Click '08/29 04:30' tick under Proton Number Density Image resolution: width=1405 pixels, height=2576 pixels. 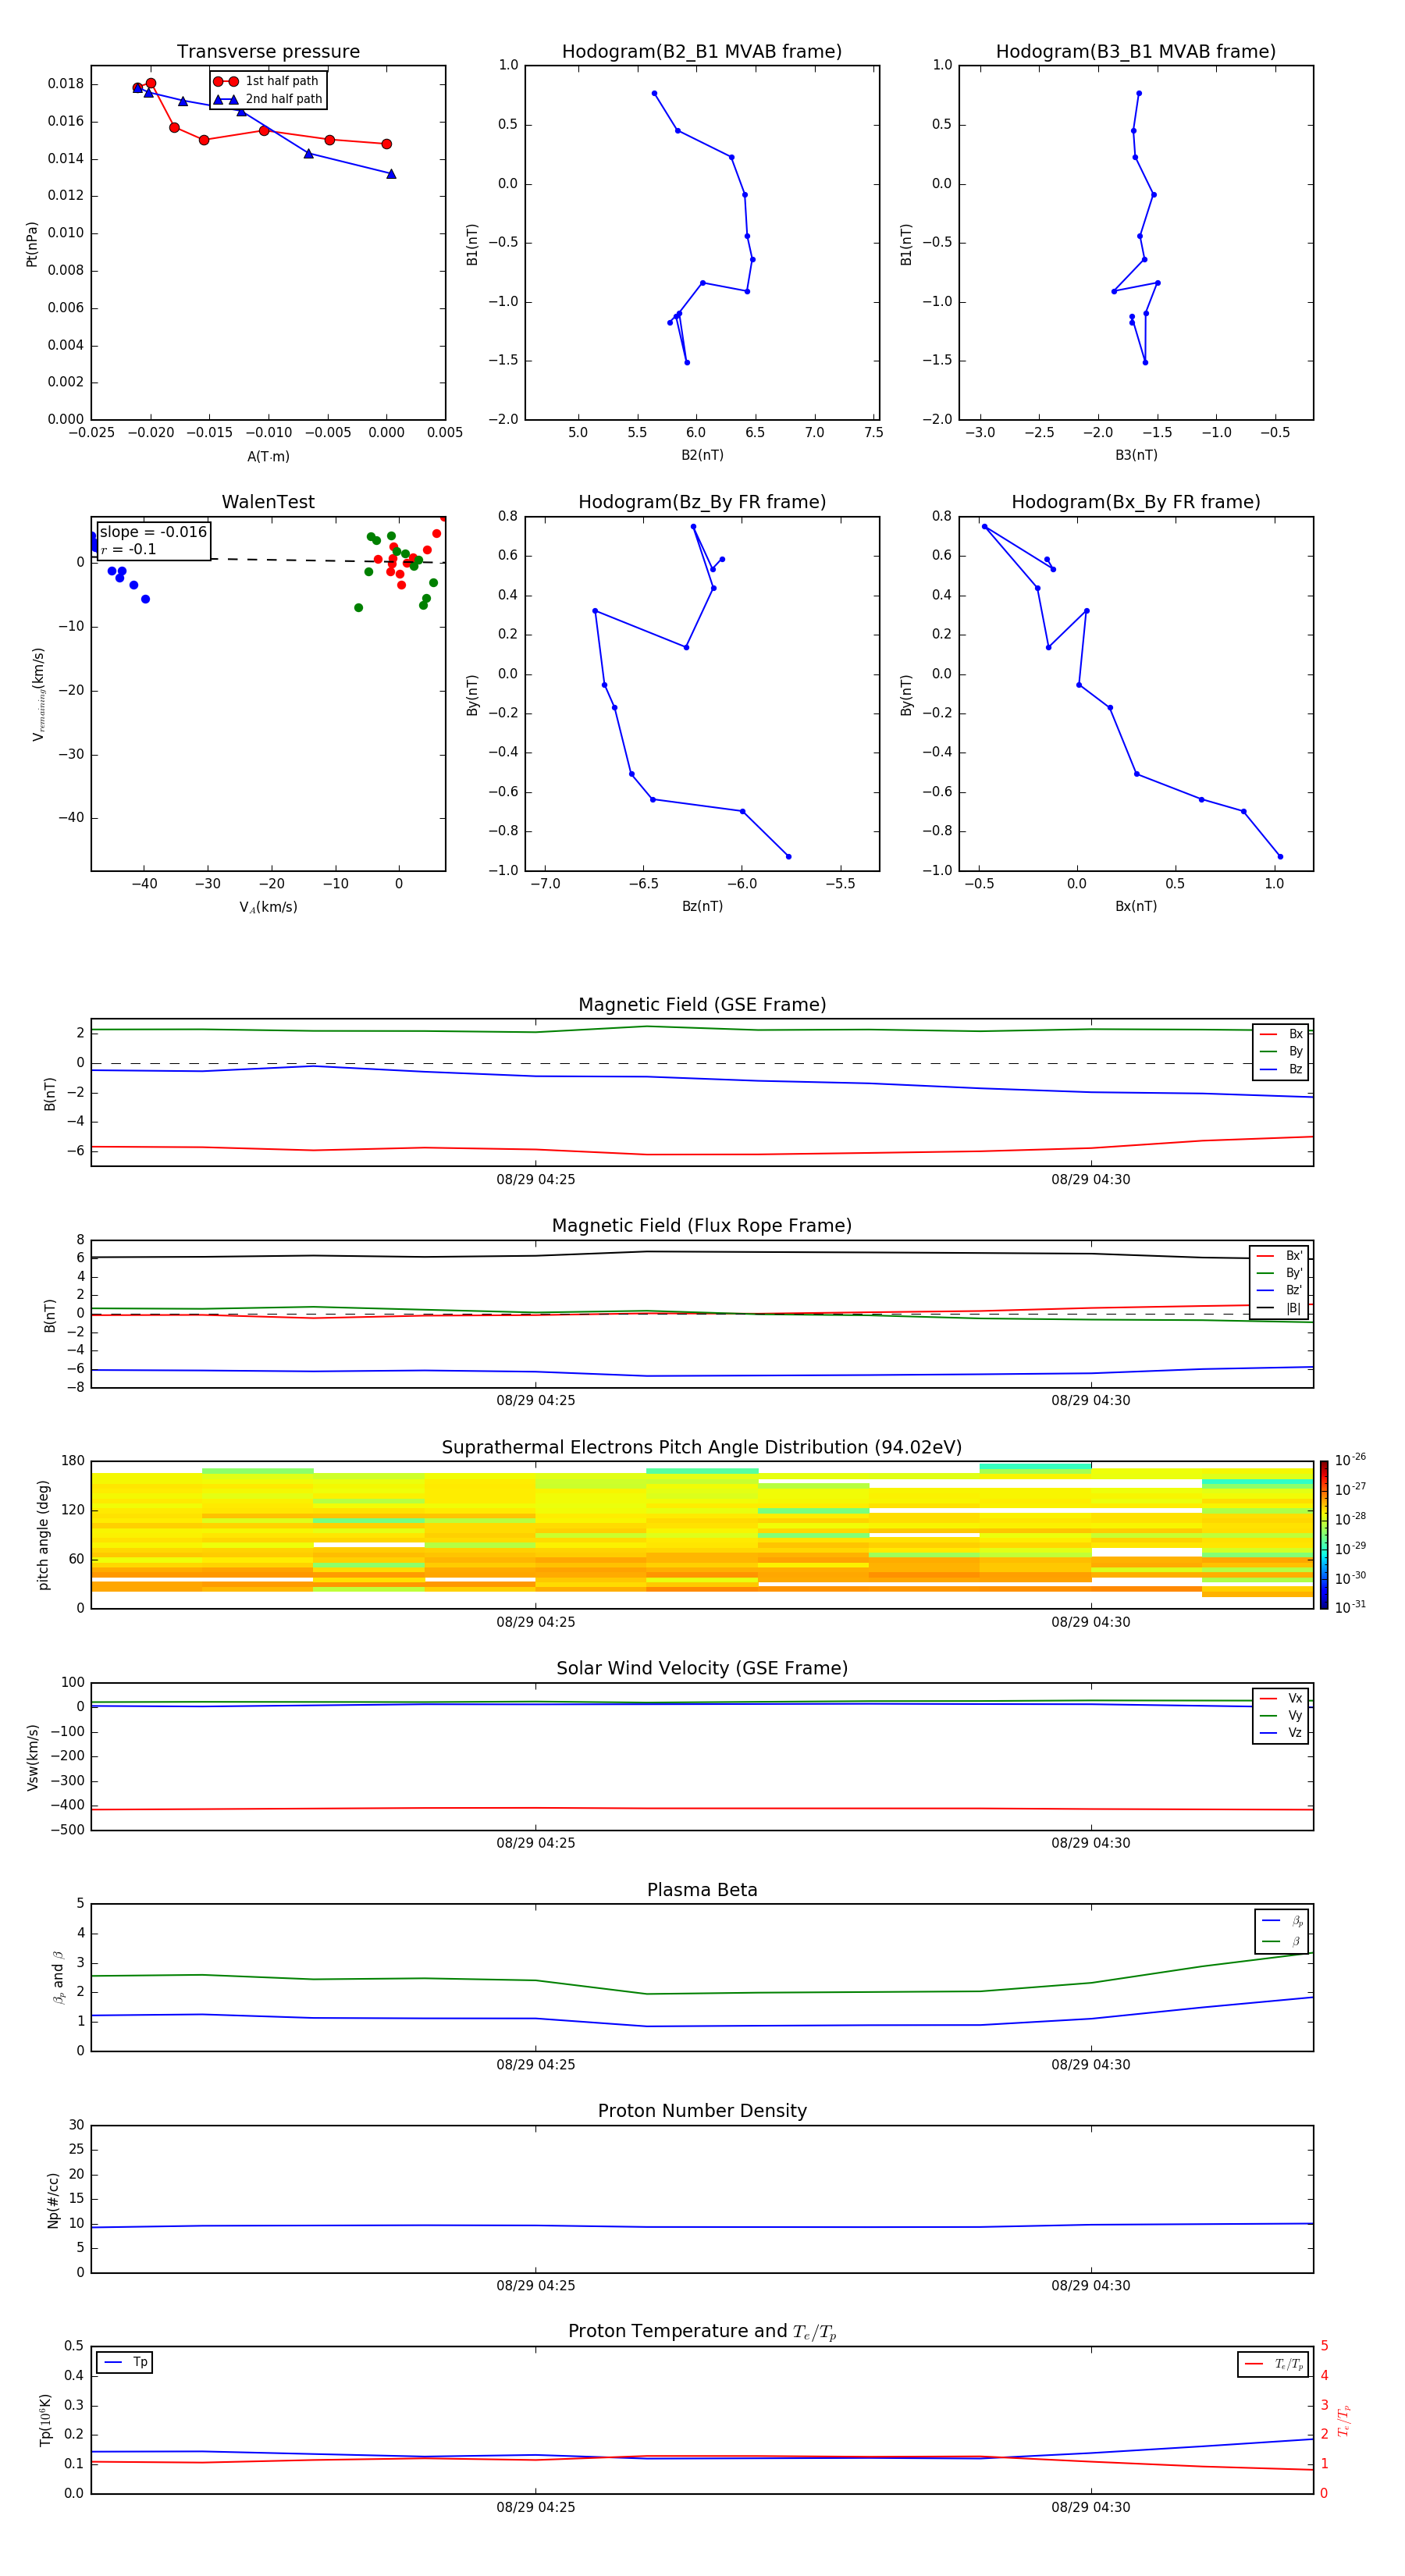pos(1090,2286)
